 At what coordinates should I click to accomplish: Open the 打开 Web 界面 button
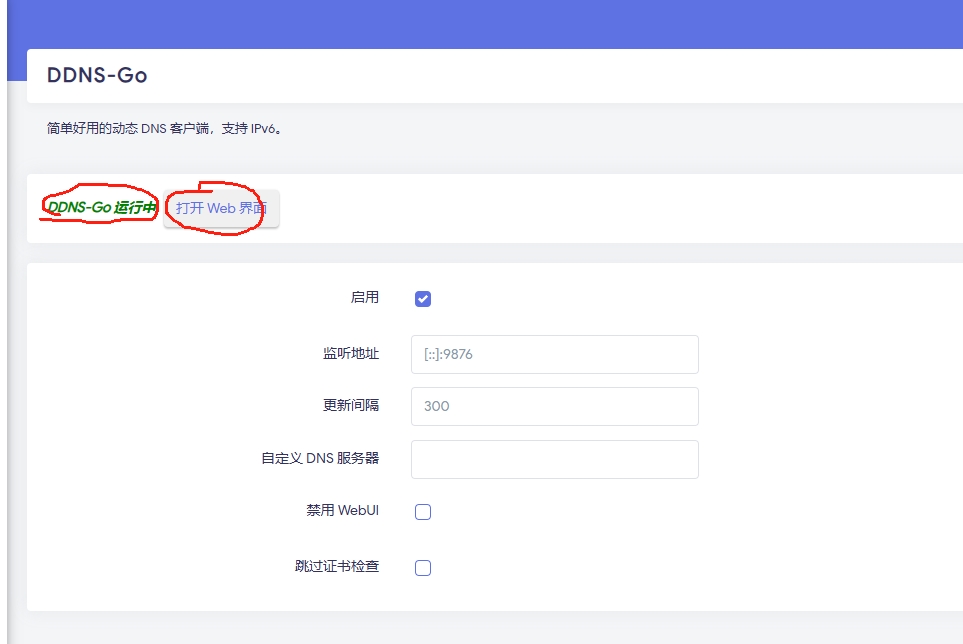pos(220,207)
